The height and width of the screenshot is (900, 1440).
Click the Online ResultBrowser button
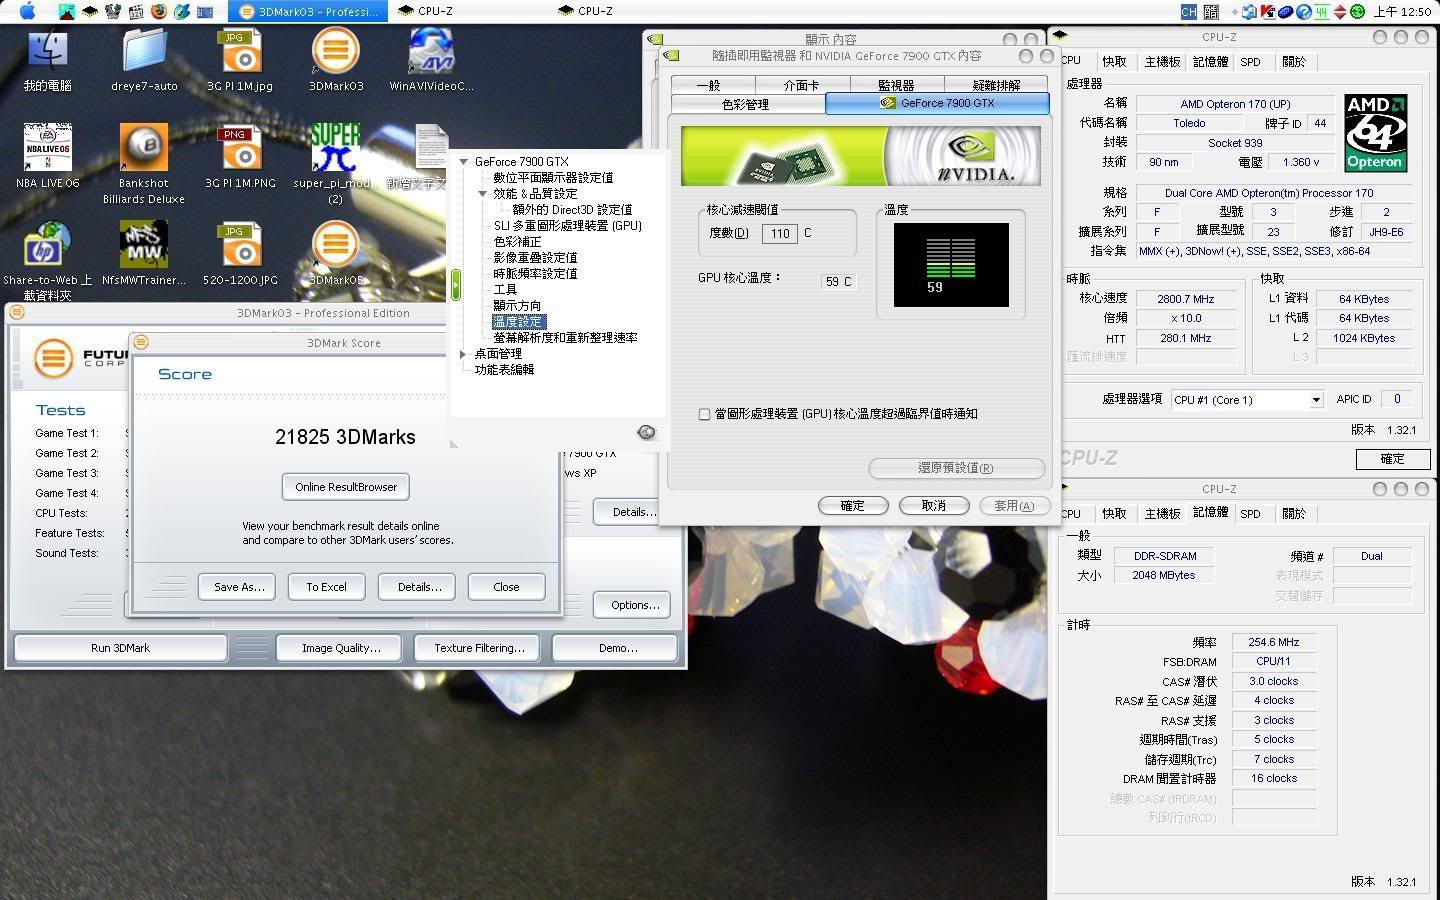click(x=346, y=487)
